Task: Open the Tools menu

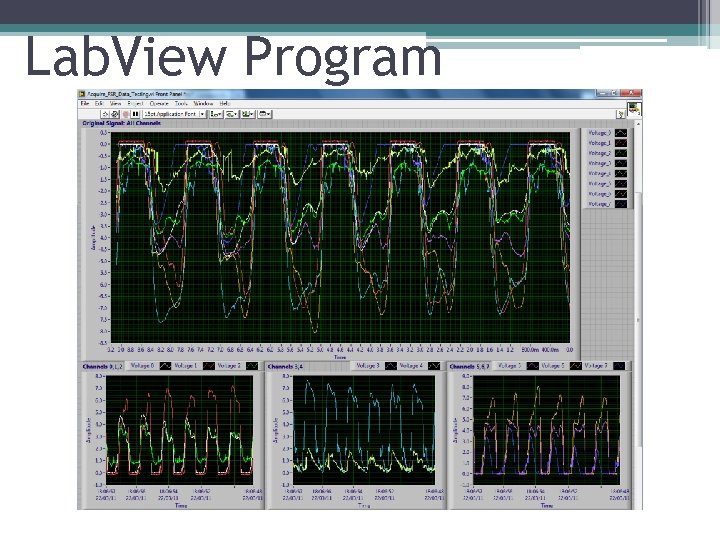Action: pyautogui.click(x=181, y=103)
